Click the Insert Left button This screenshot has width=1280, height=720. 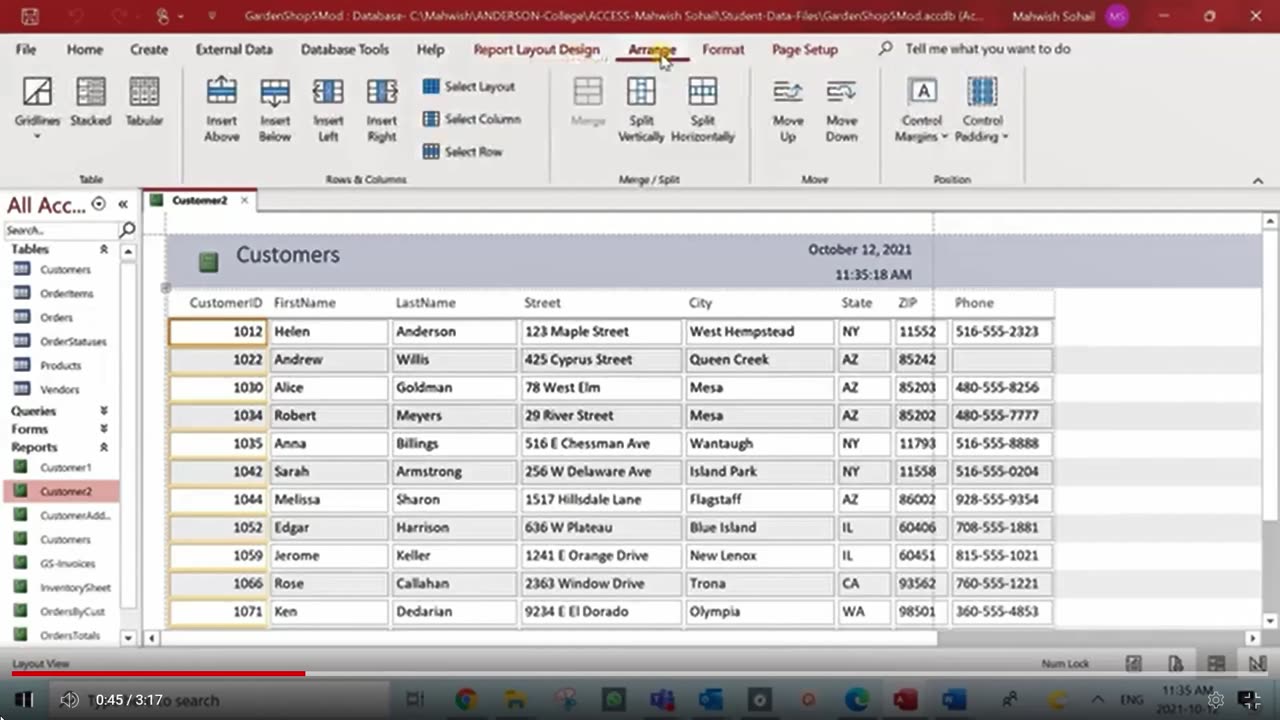click(x=328, y=109)
